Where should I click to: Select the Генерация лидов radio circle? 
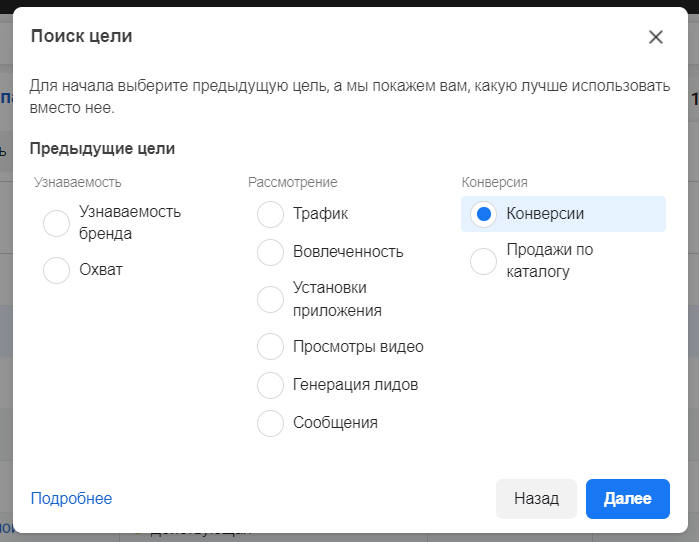click(x=271, y=385)
